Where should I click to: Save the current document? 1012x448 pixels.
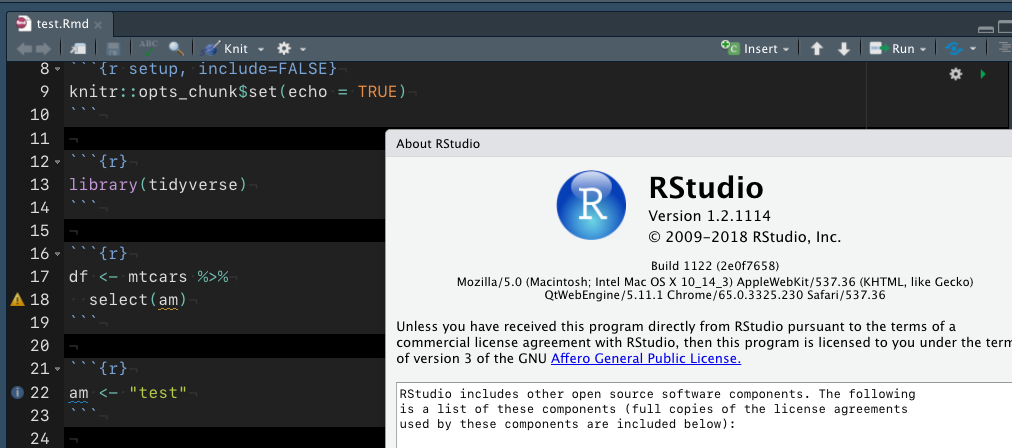click(113, 48)
